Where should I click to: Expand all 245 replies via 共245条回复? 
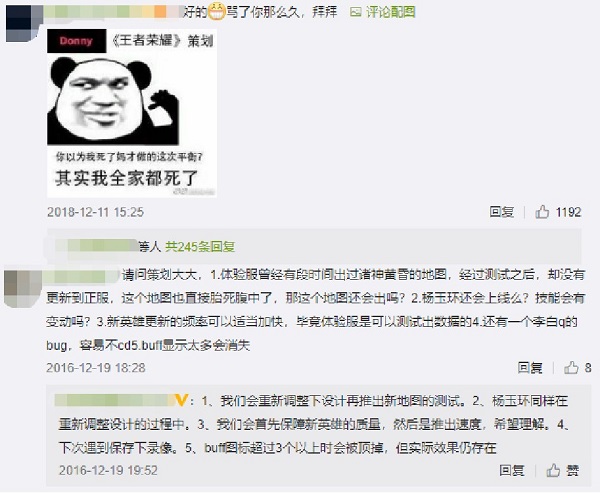(x=200, y=247)
